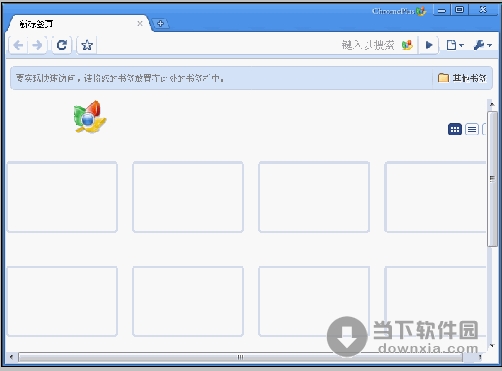Open the first thumbnail in top row
The height and width of the screenshot is (371, 502).
62,197
